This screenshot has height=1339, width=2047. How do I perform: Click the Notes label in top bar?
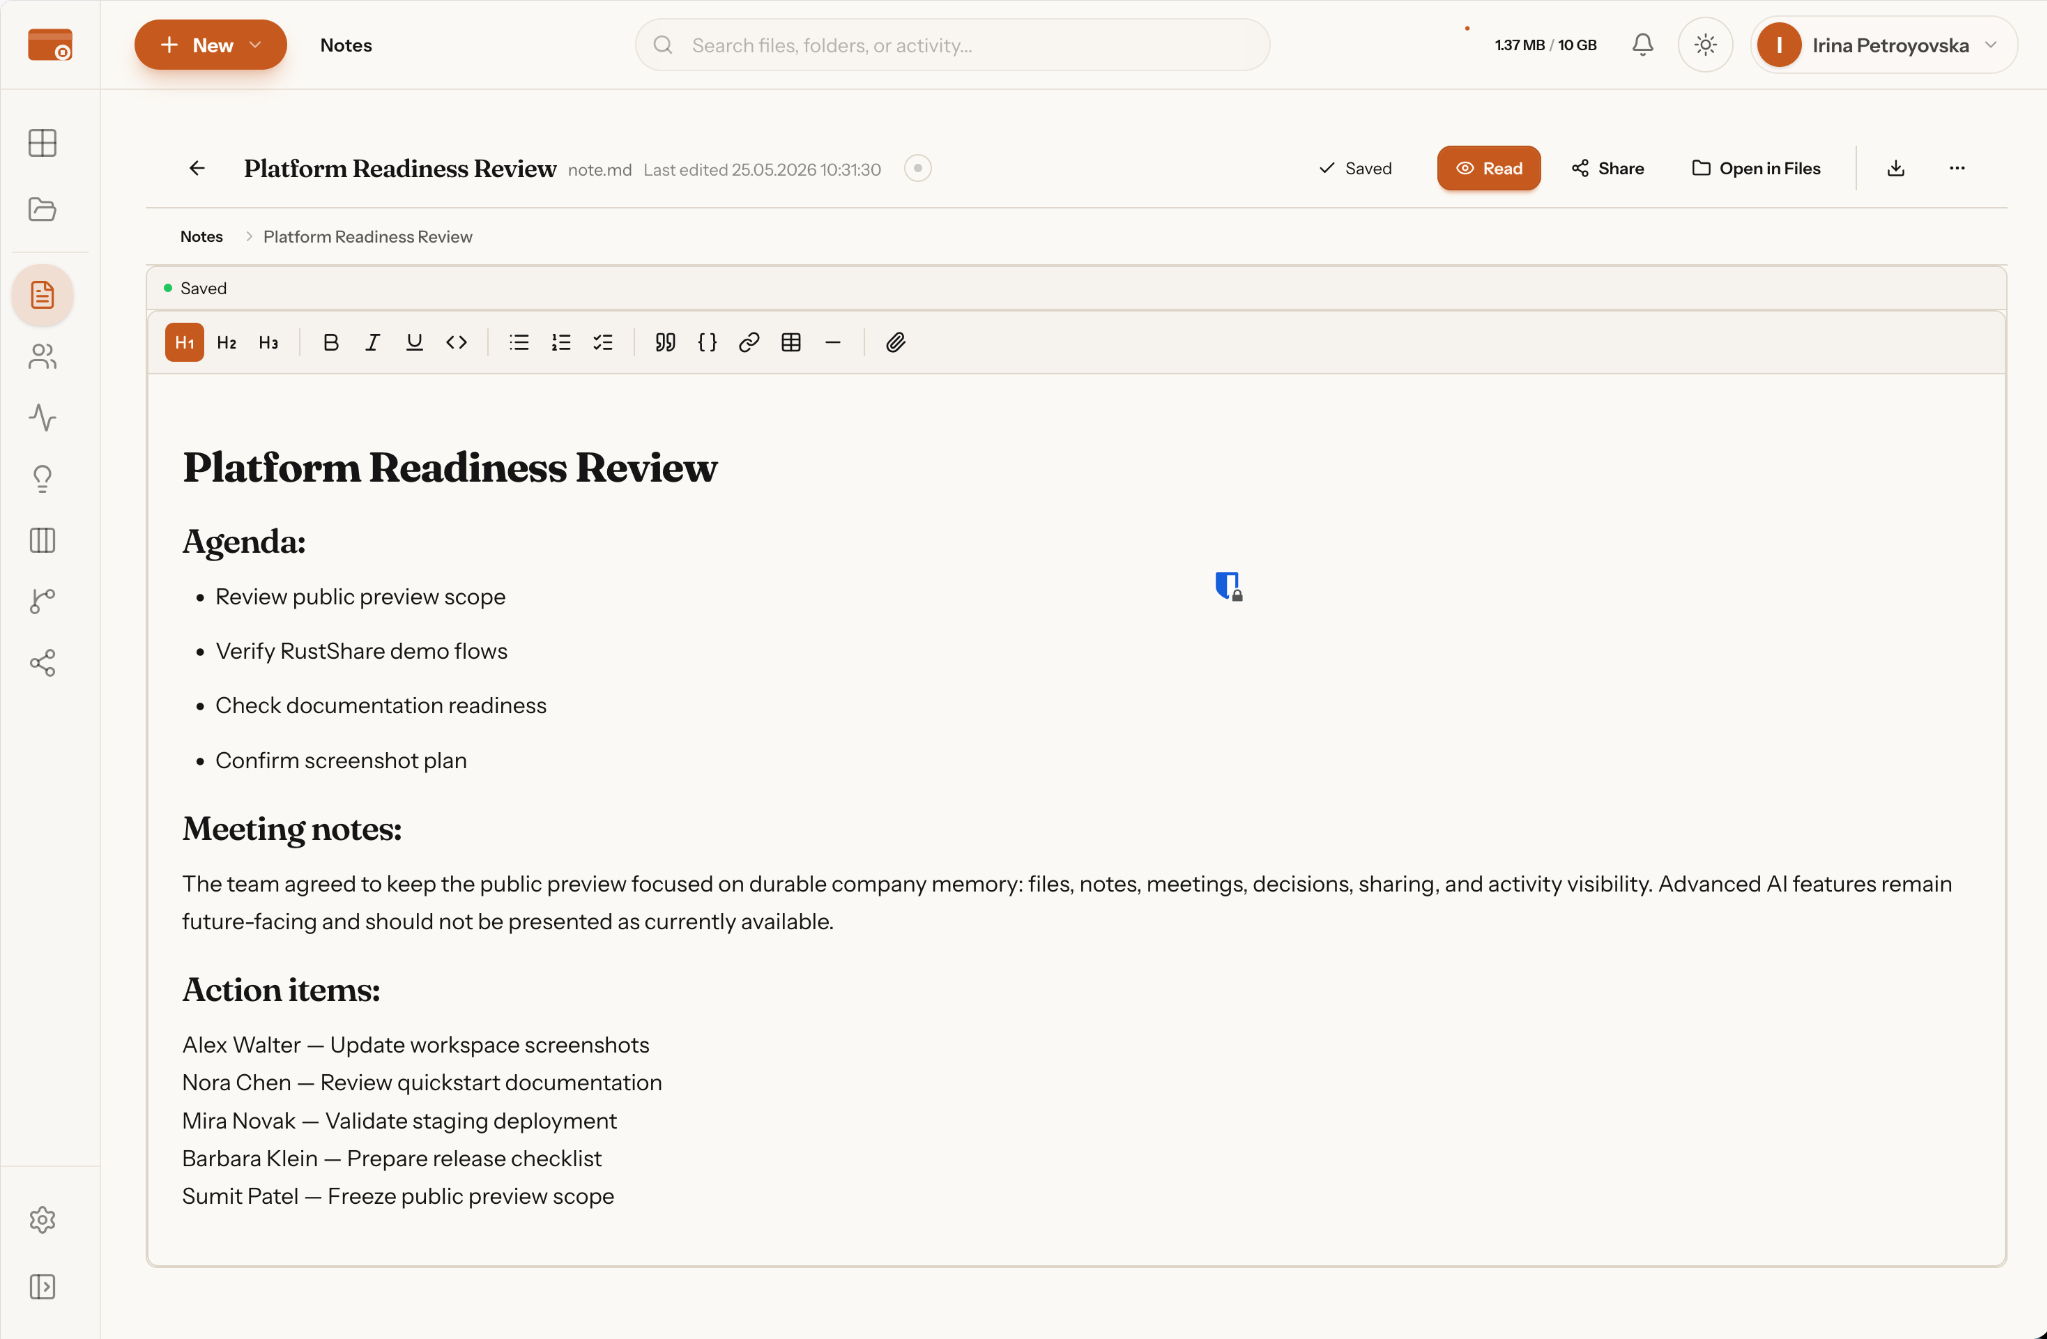[346, 45]
